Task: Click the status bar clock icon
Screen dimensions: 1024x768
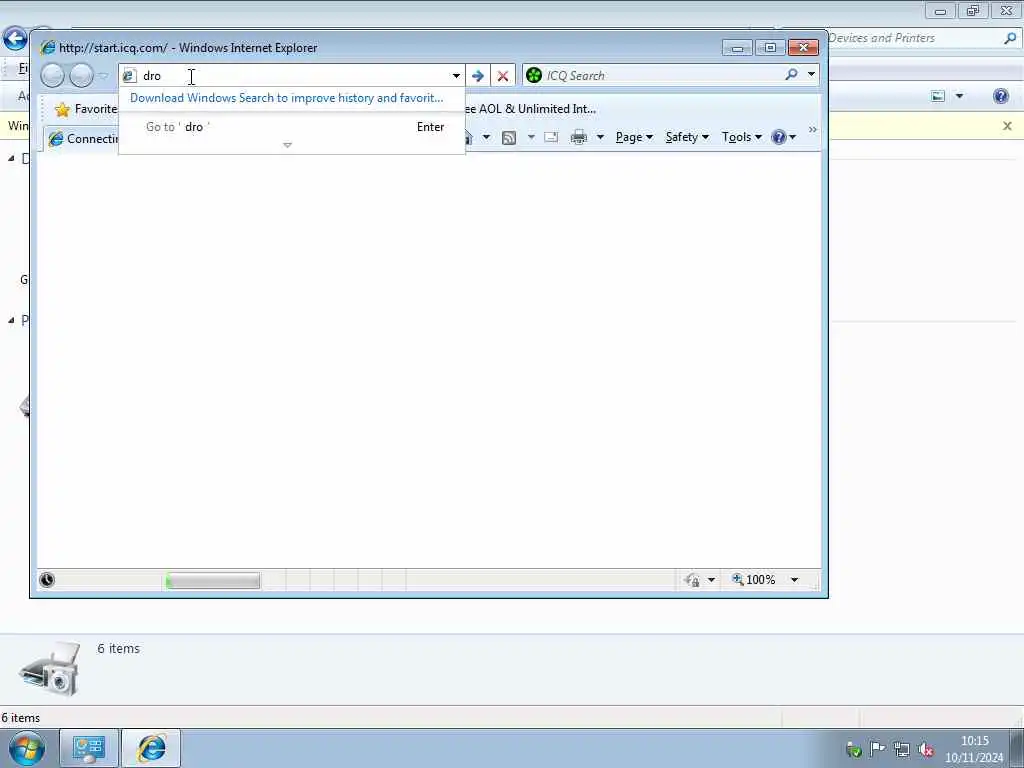Action: point(47,580)
